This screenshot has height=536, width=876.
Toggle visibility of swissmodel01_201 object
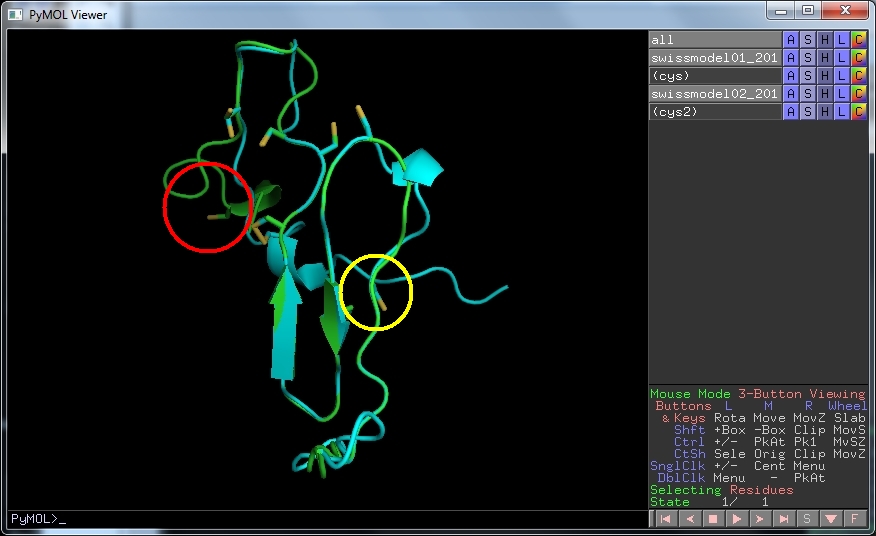click(x=714, y=58)
